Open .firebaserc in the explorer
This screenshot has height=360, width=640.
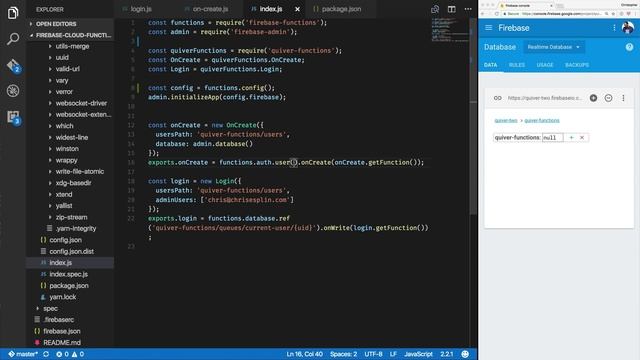tap(70, 320)
